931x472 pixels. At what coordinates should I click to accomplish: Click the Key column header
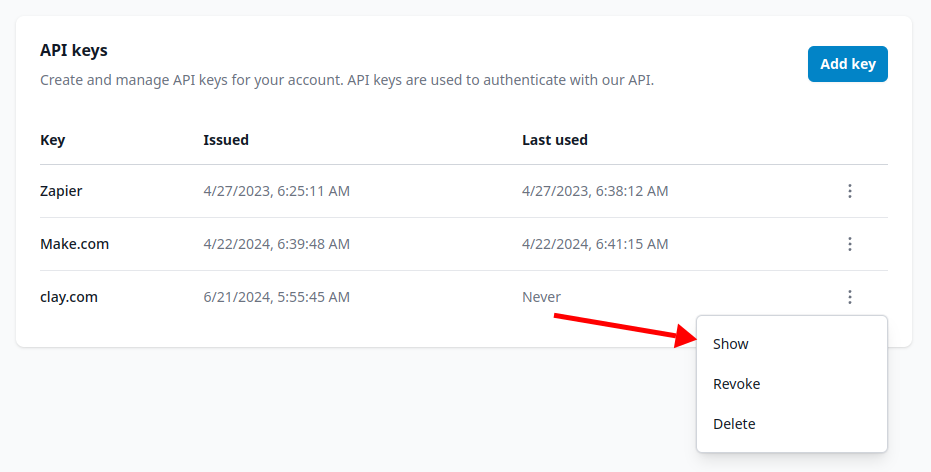tap(53, 140)
